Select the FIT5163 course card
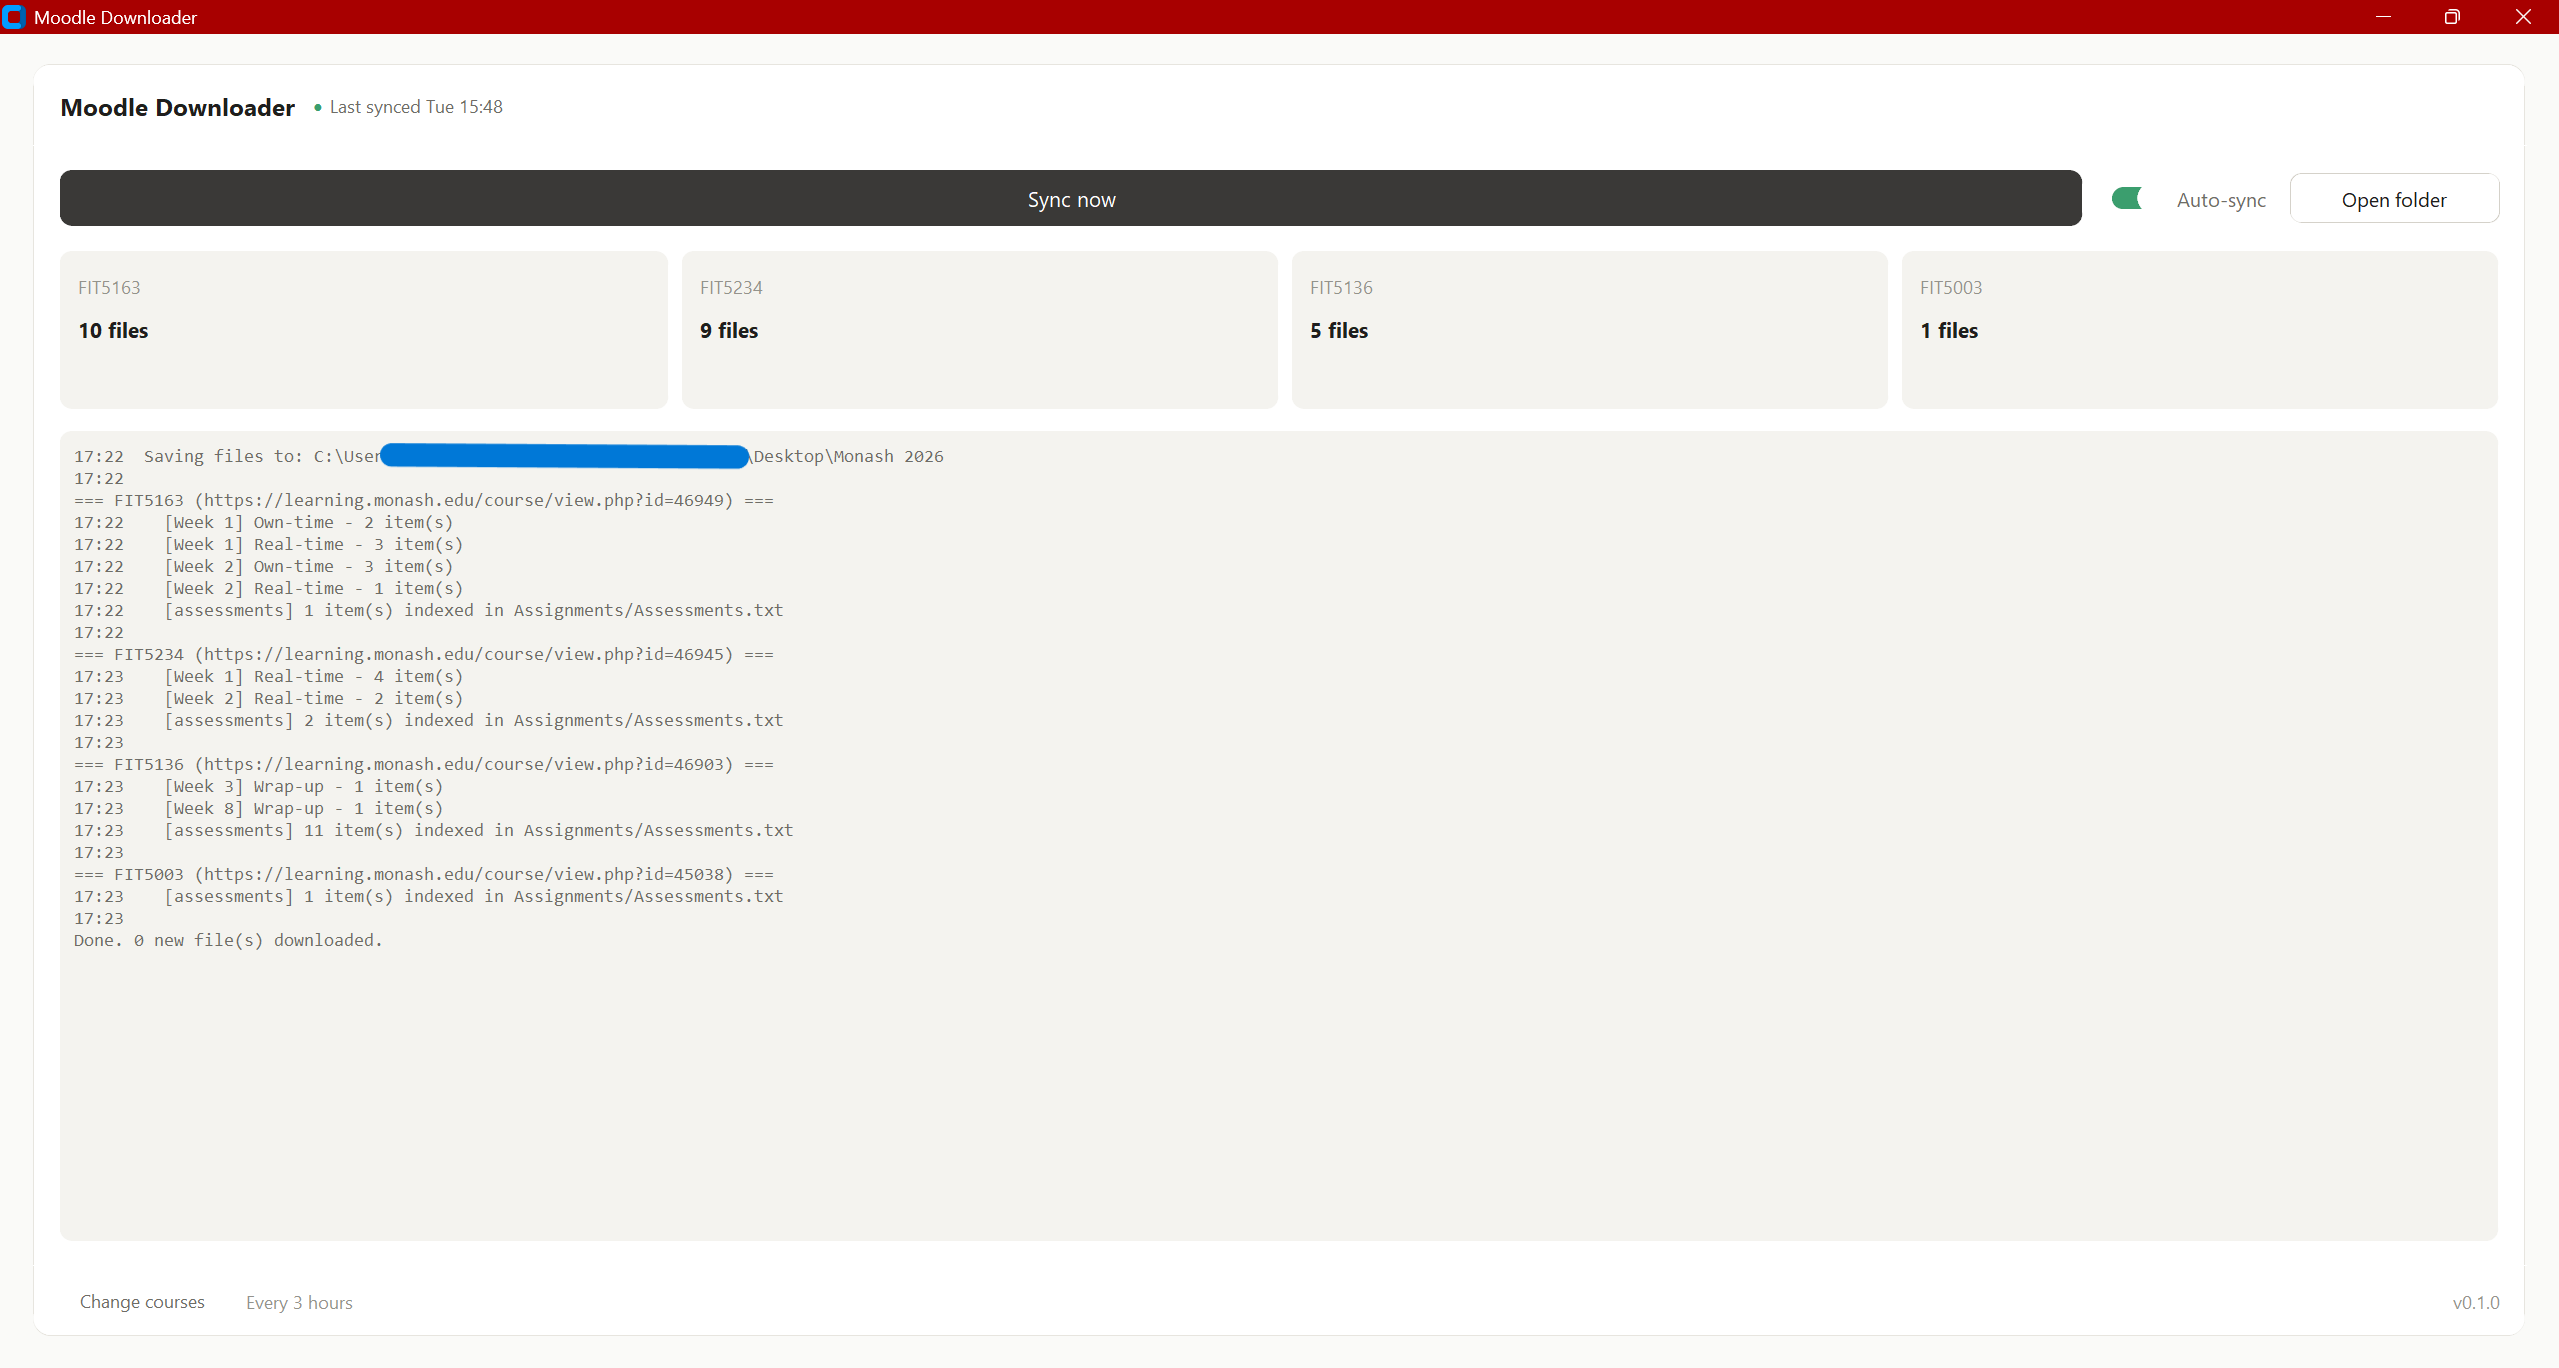 coord(363,330)
